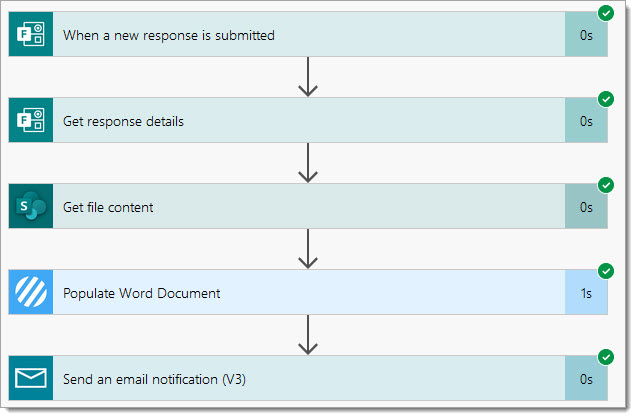
Task: Click the Forms icon beside Get response details
Action: [31, 120]
